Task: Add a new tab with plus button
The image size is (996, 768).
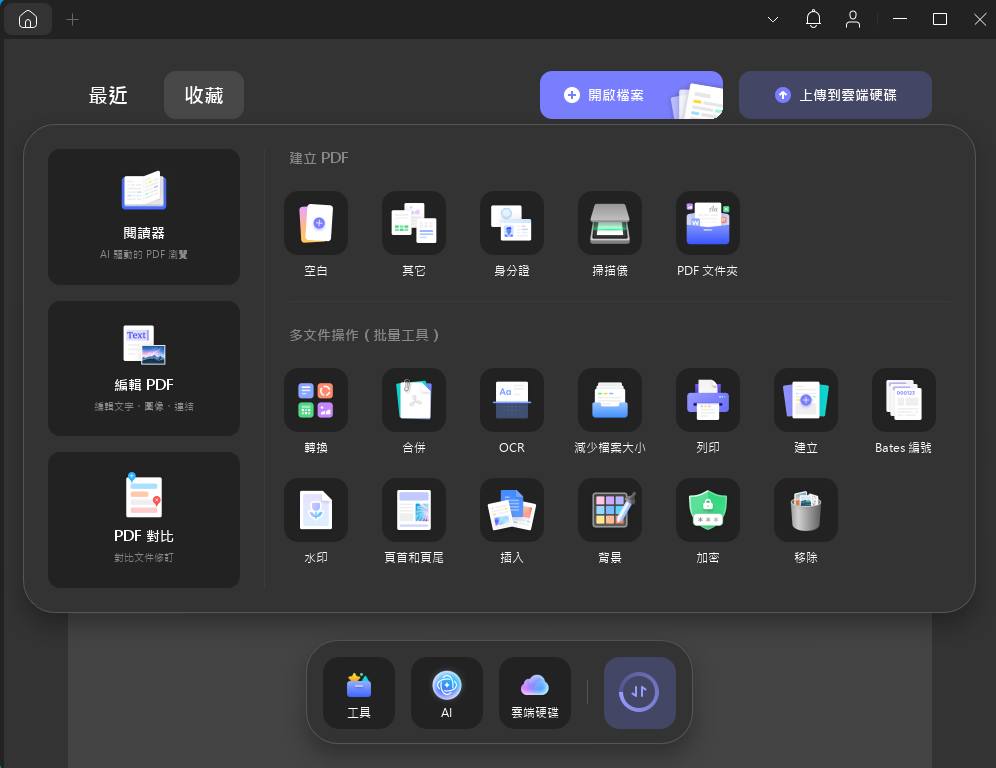Action: click(72, 19)
